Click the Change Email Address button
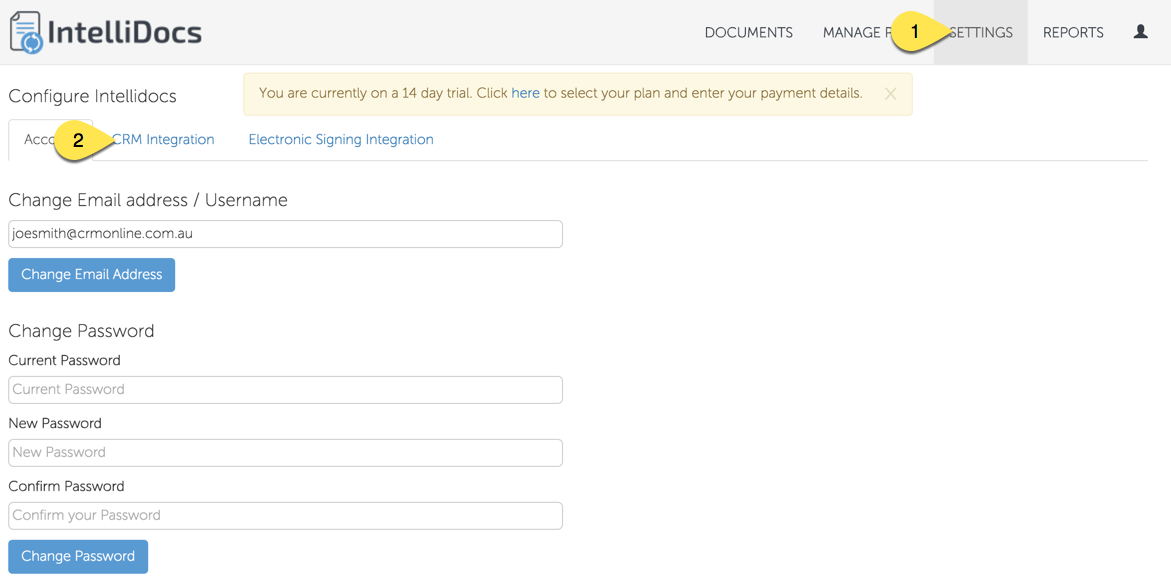1171x586 pixels. 92,275
